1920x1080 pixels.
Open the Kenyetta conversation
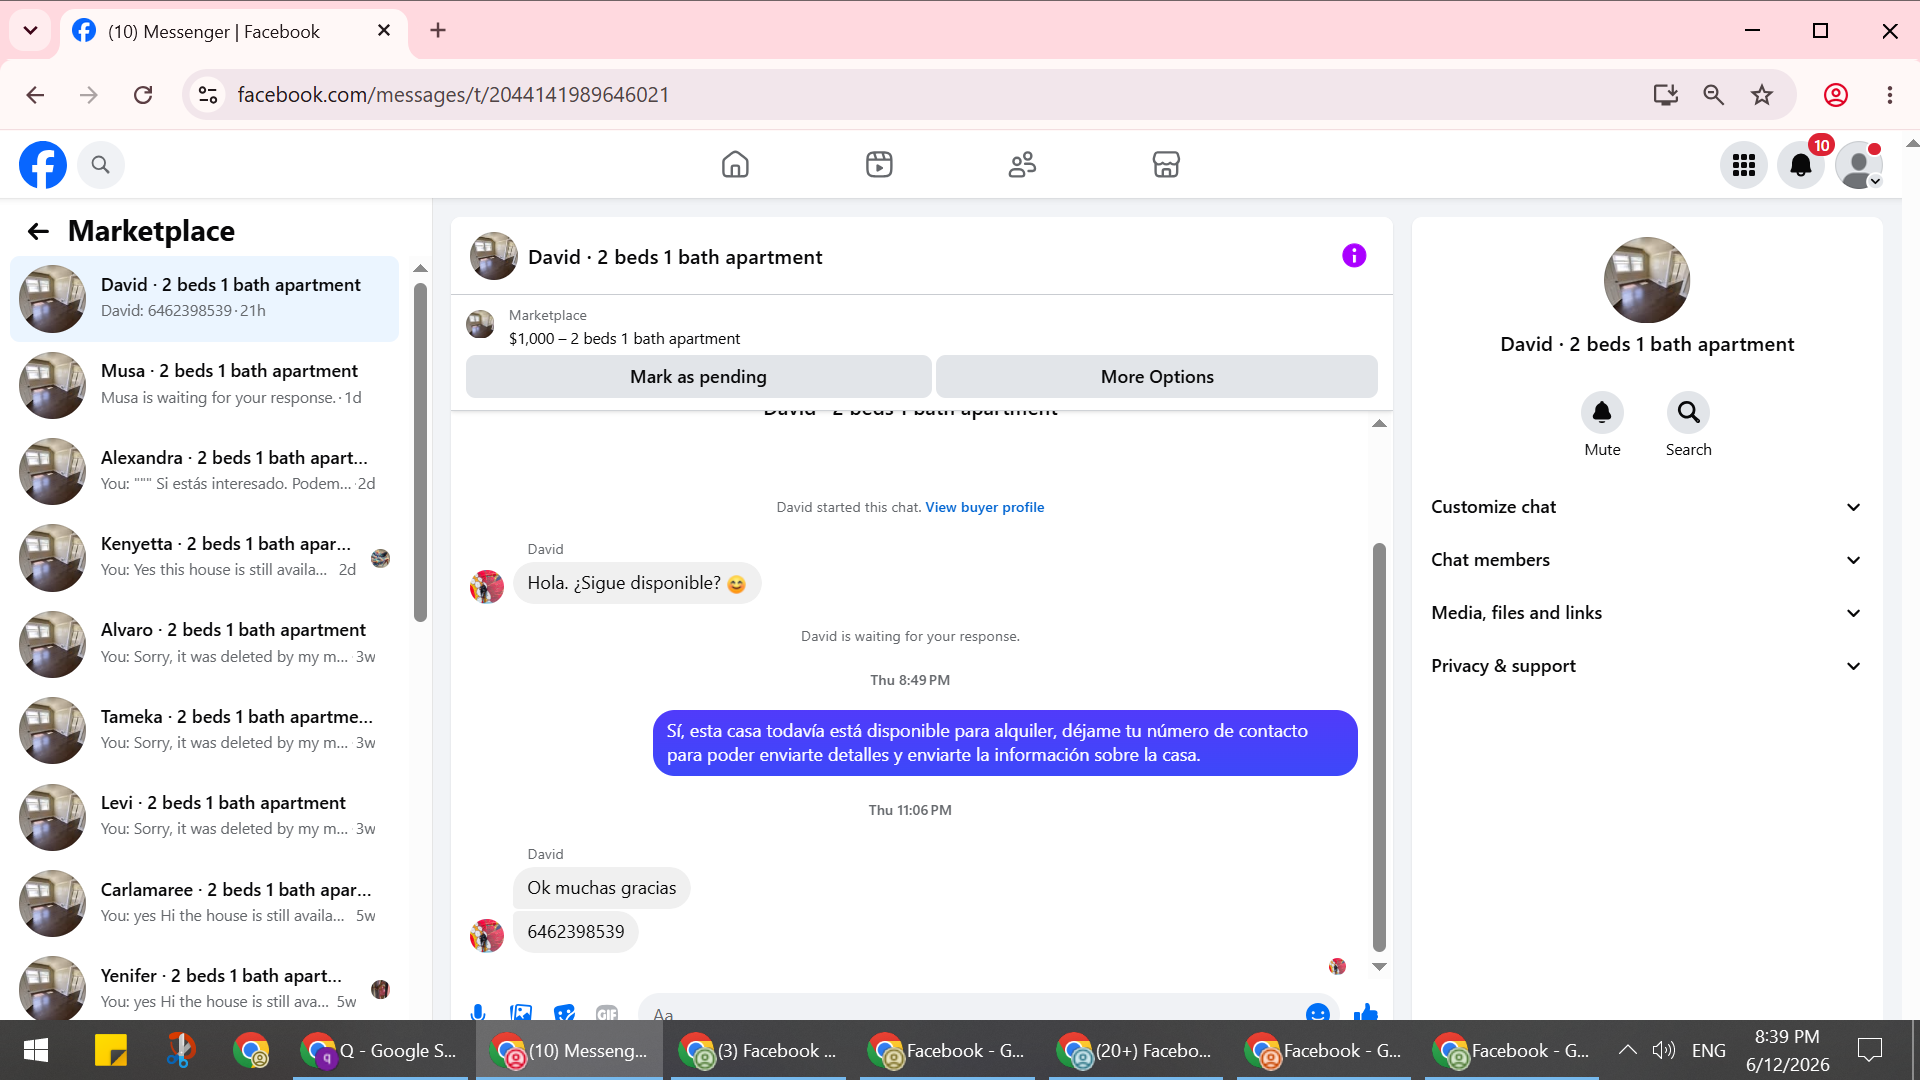[x=204, y=558]
